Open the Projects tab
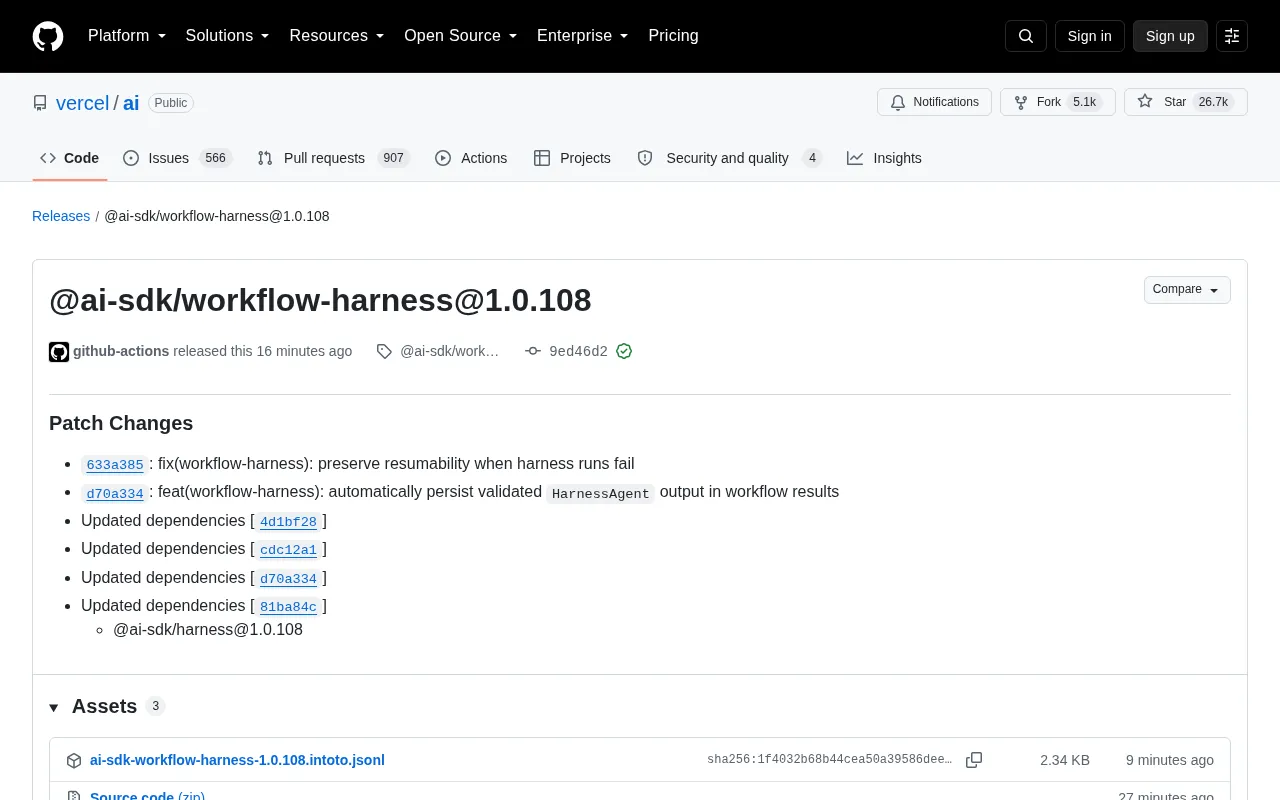This screenshot has height=800, width=1280. [573, 158]
